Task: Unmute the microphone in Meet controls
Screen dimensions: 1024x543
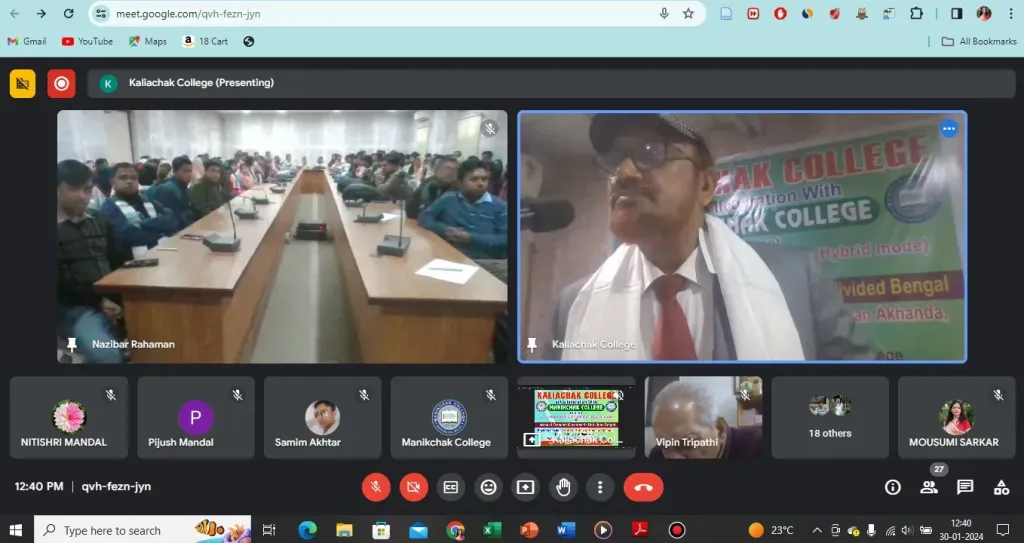Action: click(x=376, y=487)
